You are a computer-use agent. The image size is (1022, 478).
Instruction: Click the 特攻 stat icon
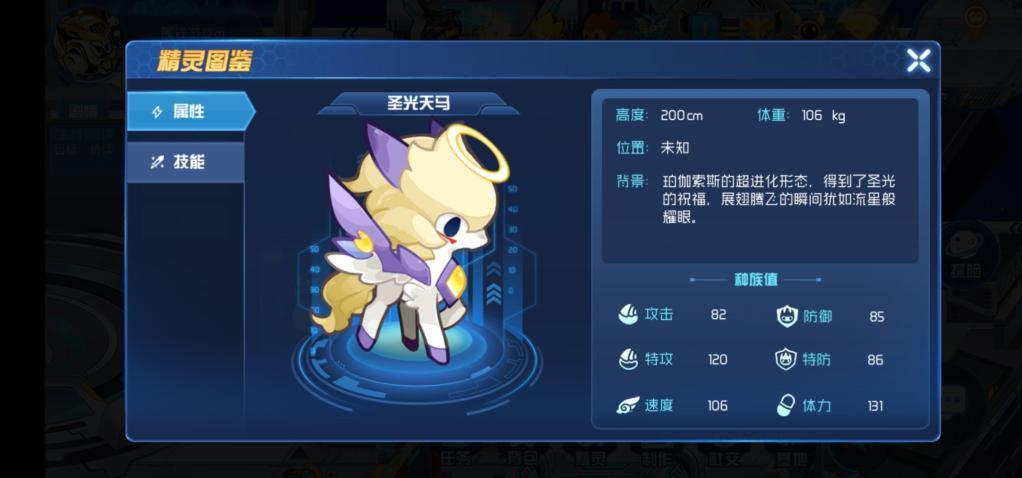coord(628,359)
